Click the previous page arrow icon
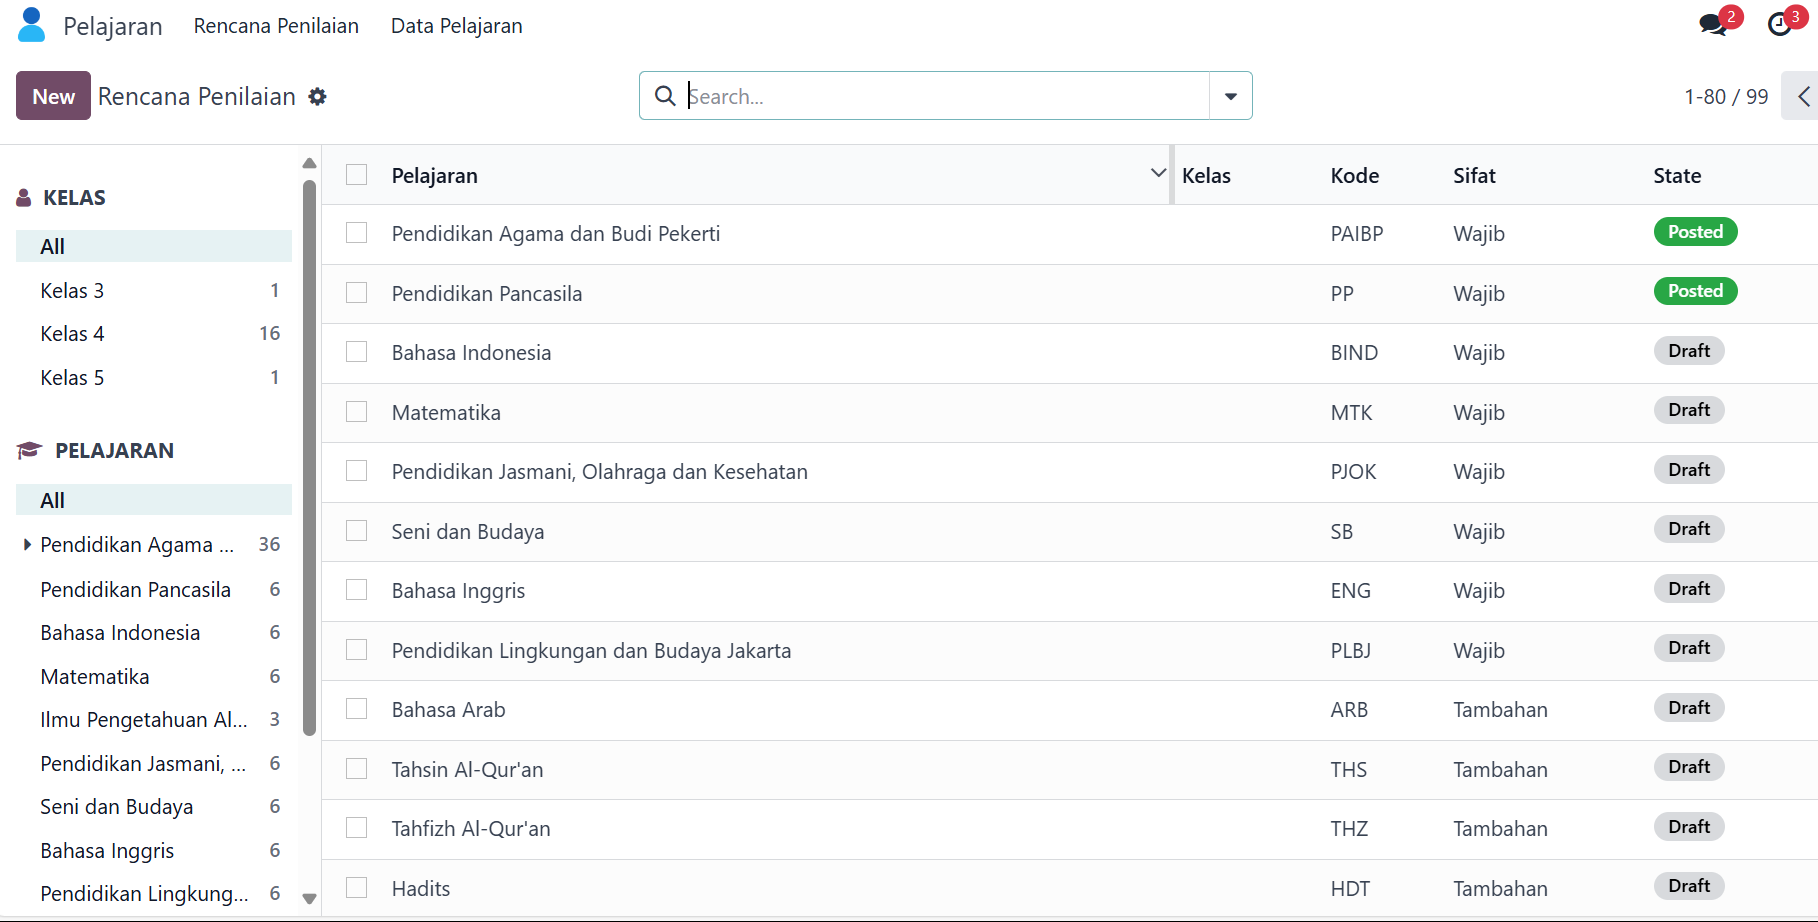 [1803, 96]
